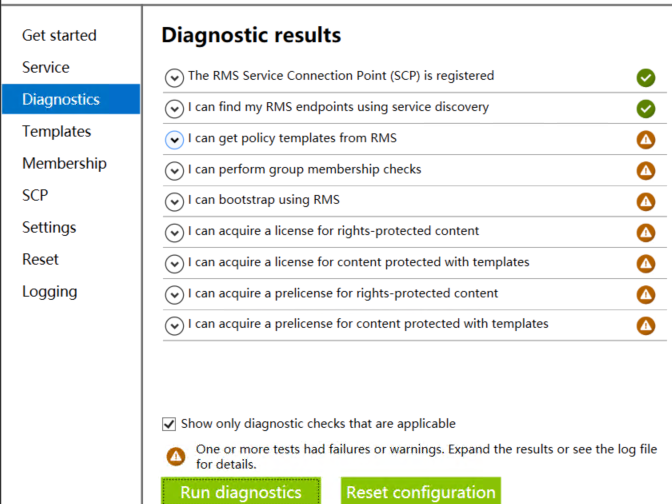Click warning icon for policy templates check
Screen dimensions: 672x504
645,140
